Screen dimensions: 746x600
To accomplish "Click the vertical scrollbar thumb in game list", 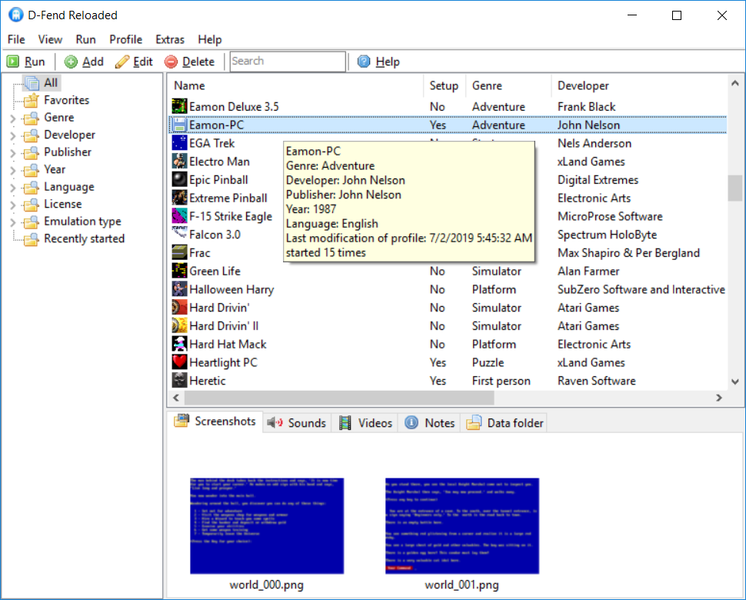I will [x=735, y=188].
